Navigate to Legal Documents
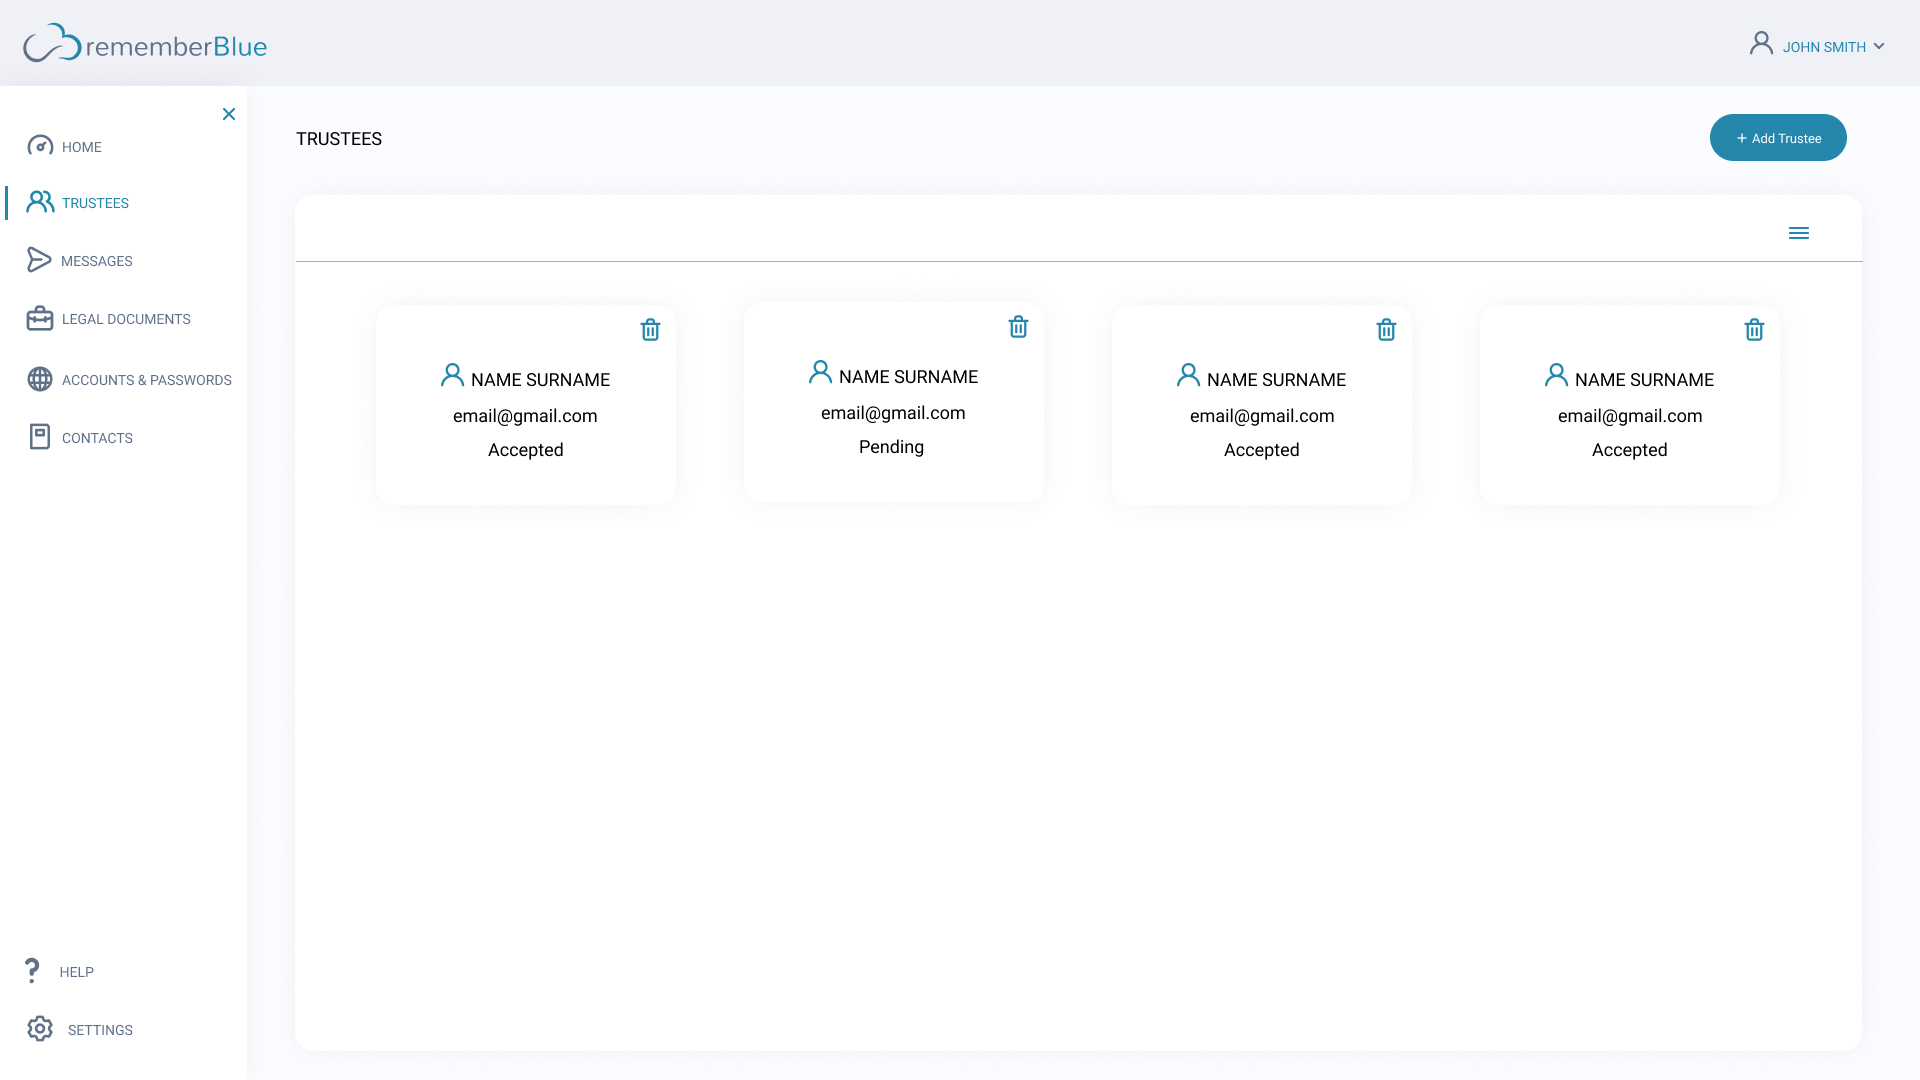Screen dimensions: 1920x1080 [x=125, y=319]
